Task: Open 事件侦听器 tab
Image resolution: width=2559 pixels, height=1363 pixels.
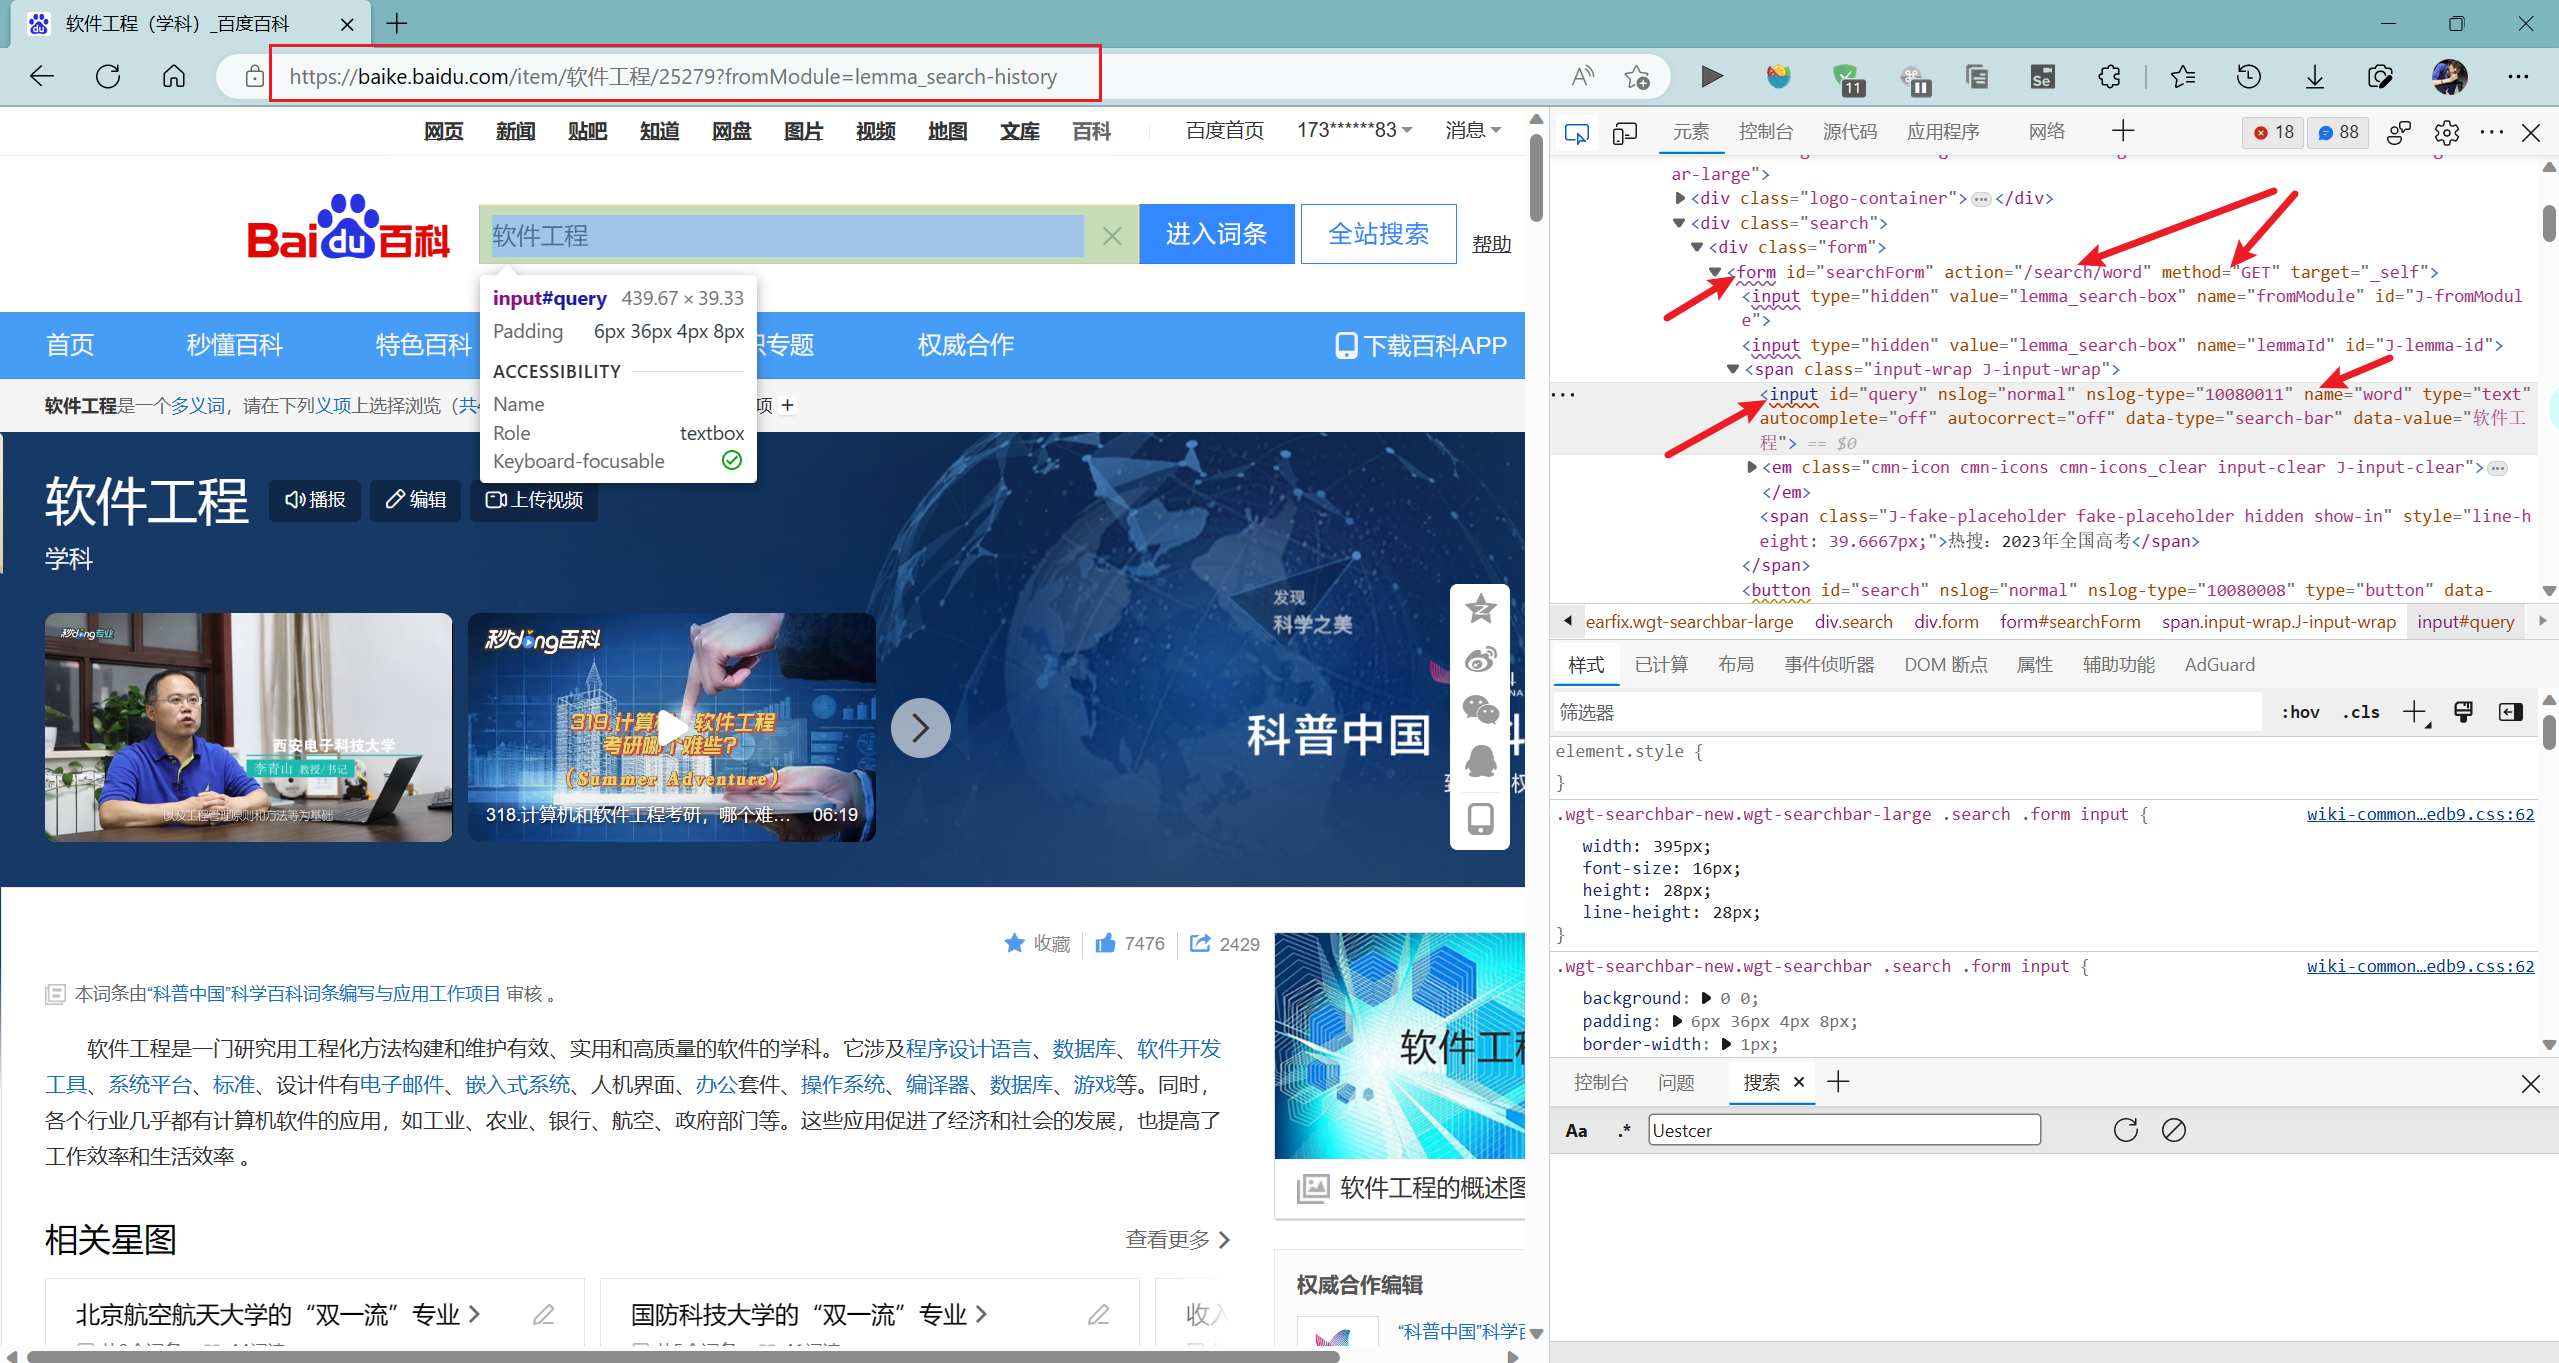Action: click(x=1829, y=665)
